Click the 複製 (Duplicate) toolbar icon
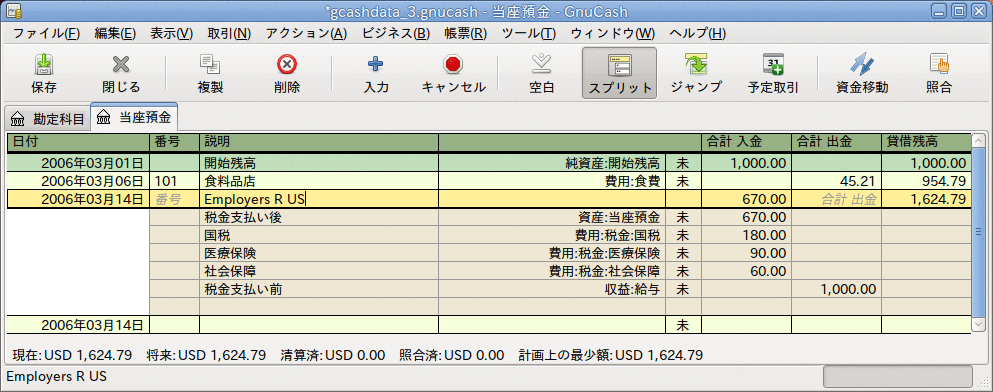This screenshot has height=392, width=993. (x=210, y=64)
